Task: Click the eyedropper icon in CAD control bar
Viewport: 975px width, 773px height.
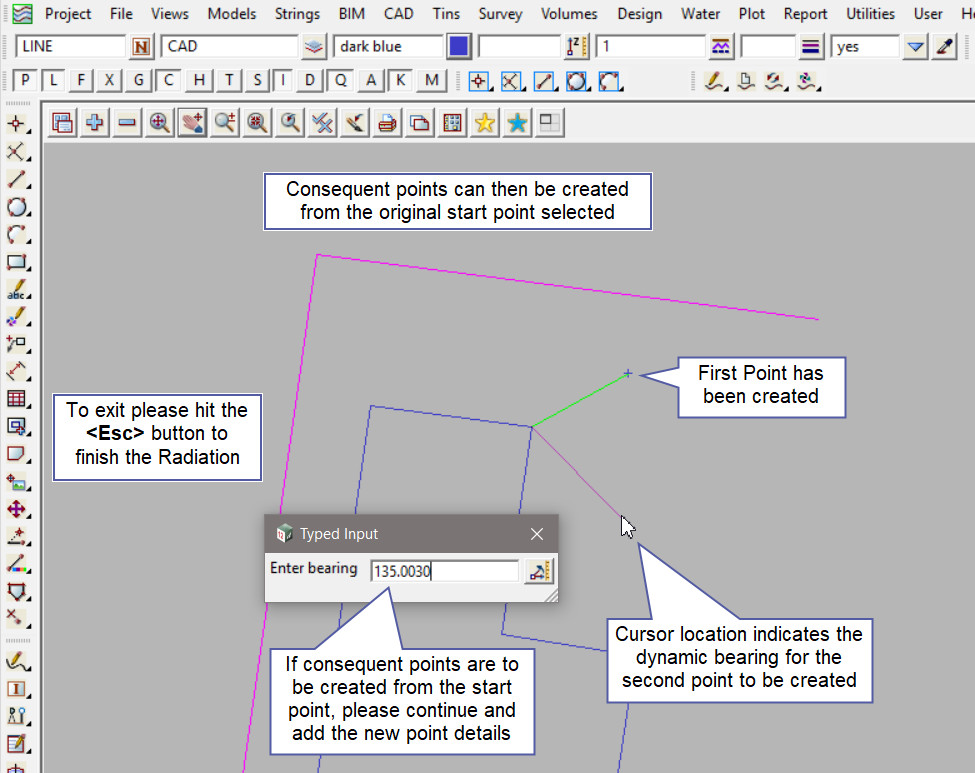Action: coord(945,47)
